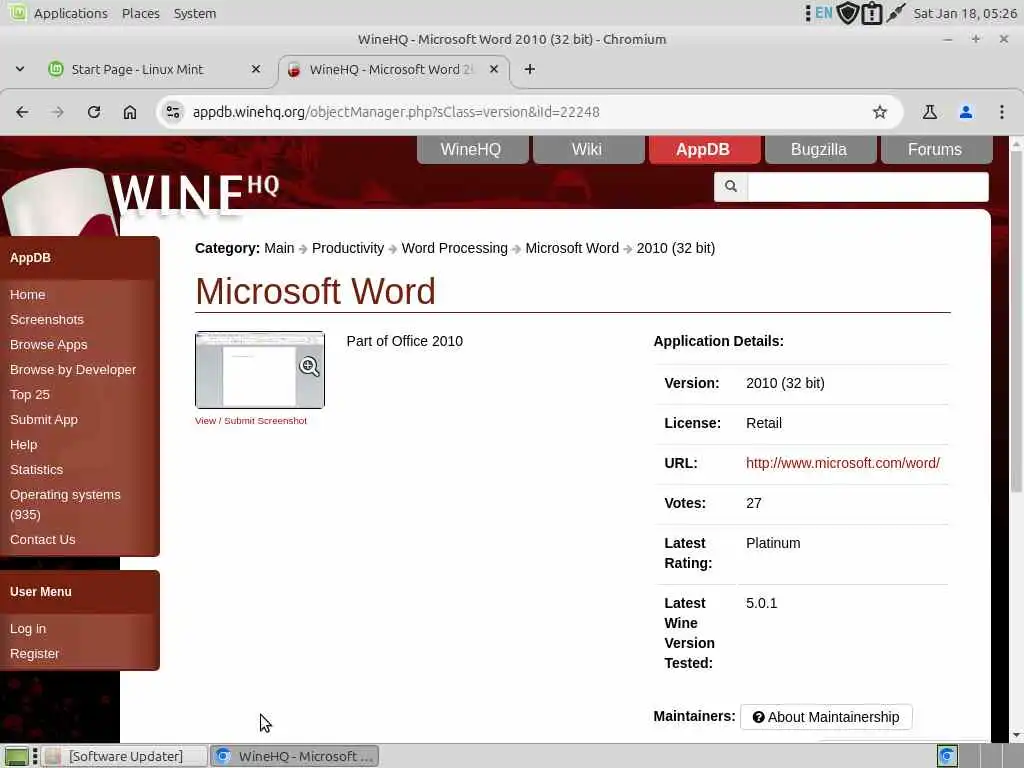
Task: Click the Main category breadcrumb
Action: (279, 248)
